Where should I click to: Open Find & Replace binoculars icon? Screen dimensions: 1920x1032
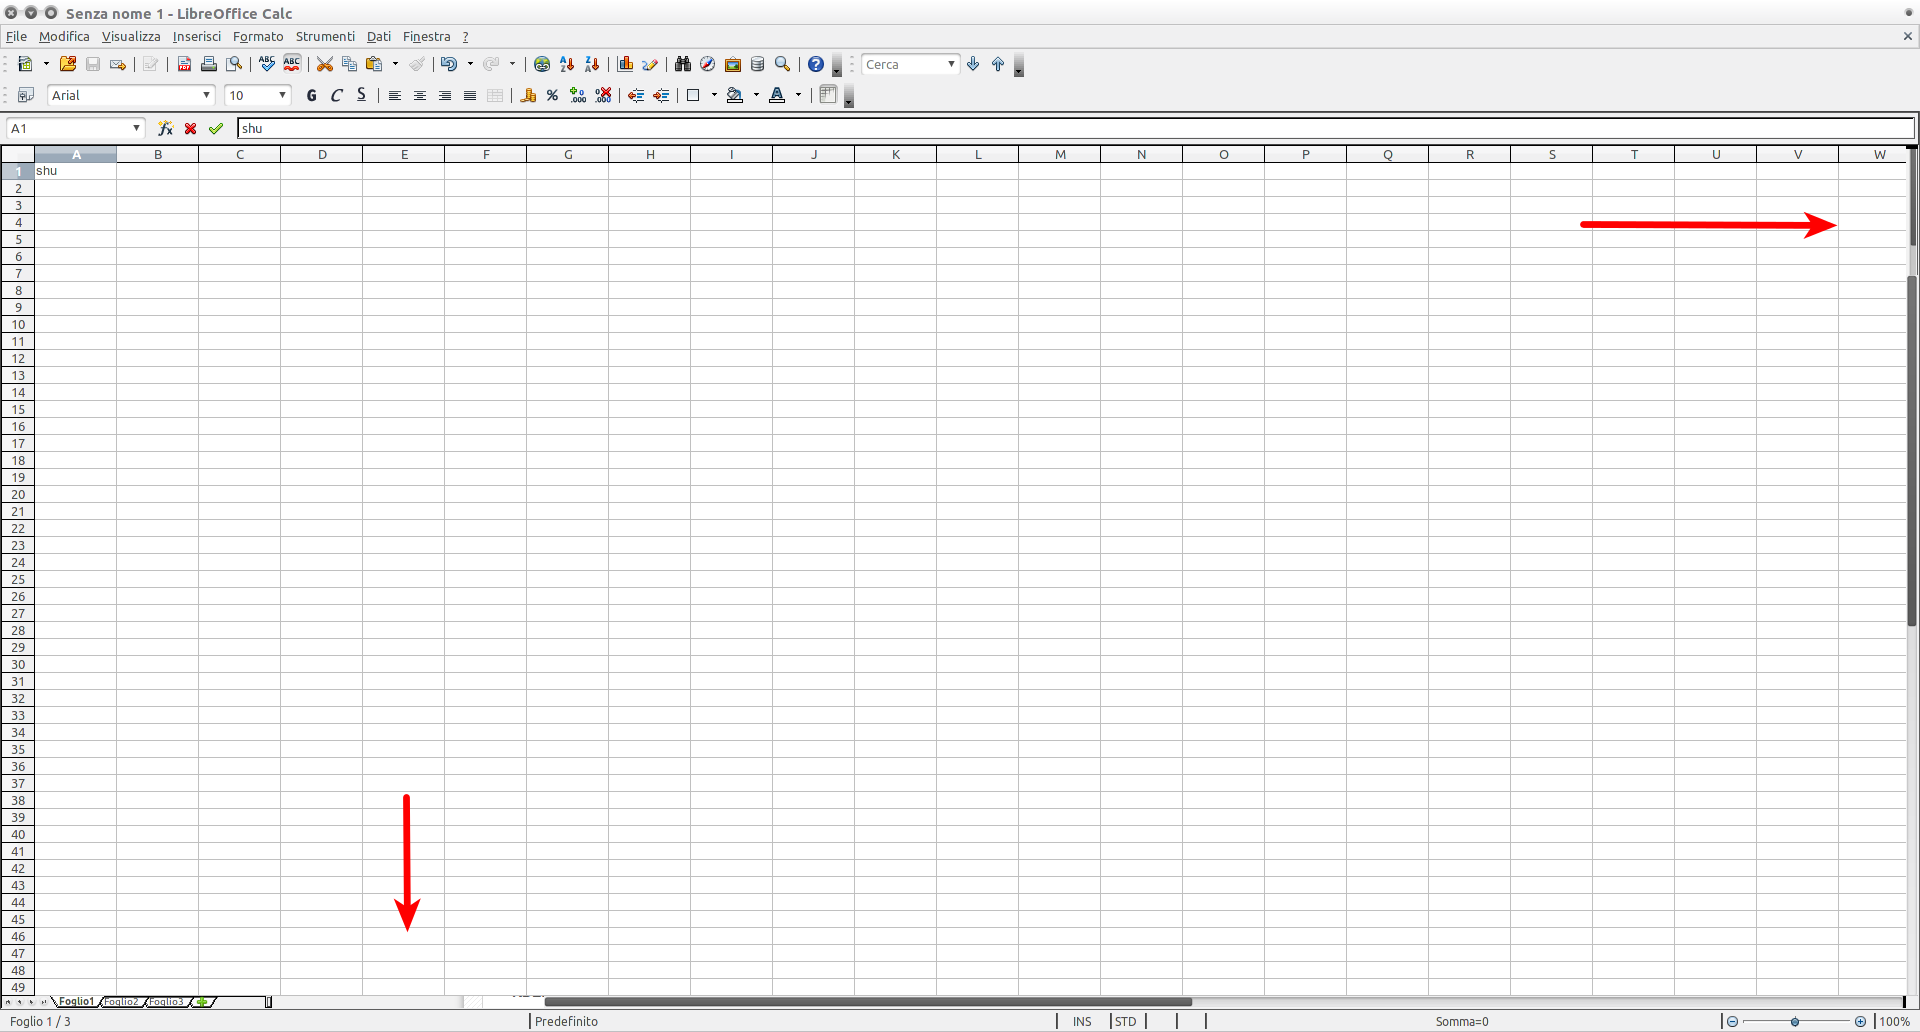click(x=683, y=64)
